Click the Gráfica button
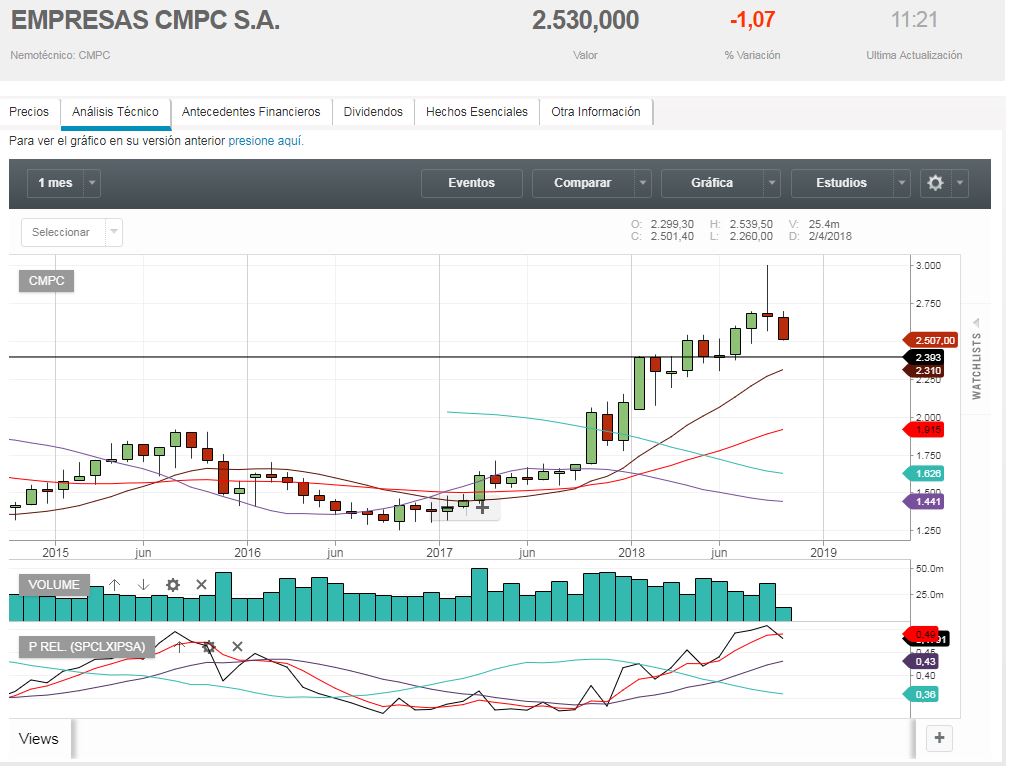Image resolution: width=1009 pixels, height=784 pixels. [x=712, y=183]
